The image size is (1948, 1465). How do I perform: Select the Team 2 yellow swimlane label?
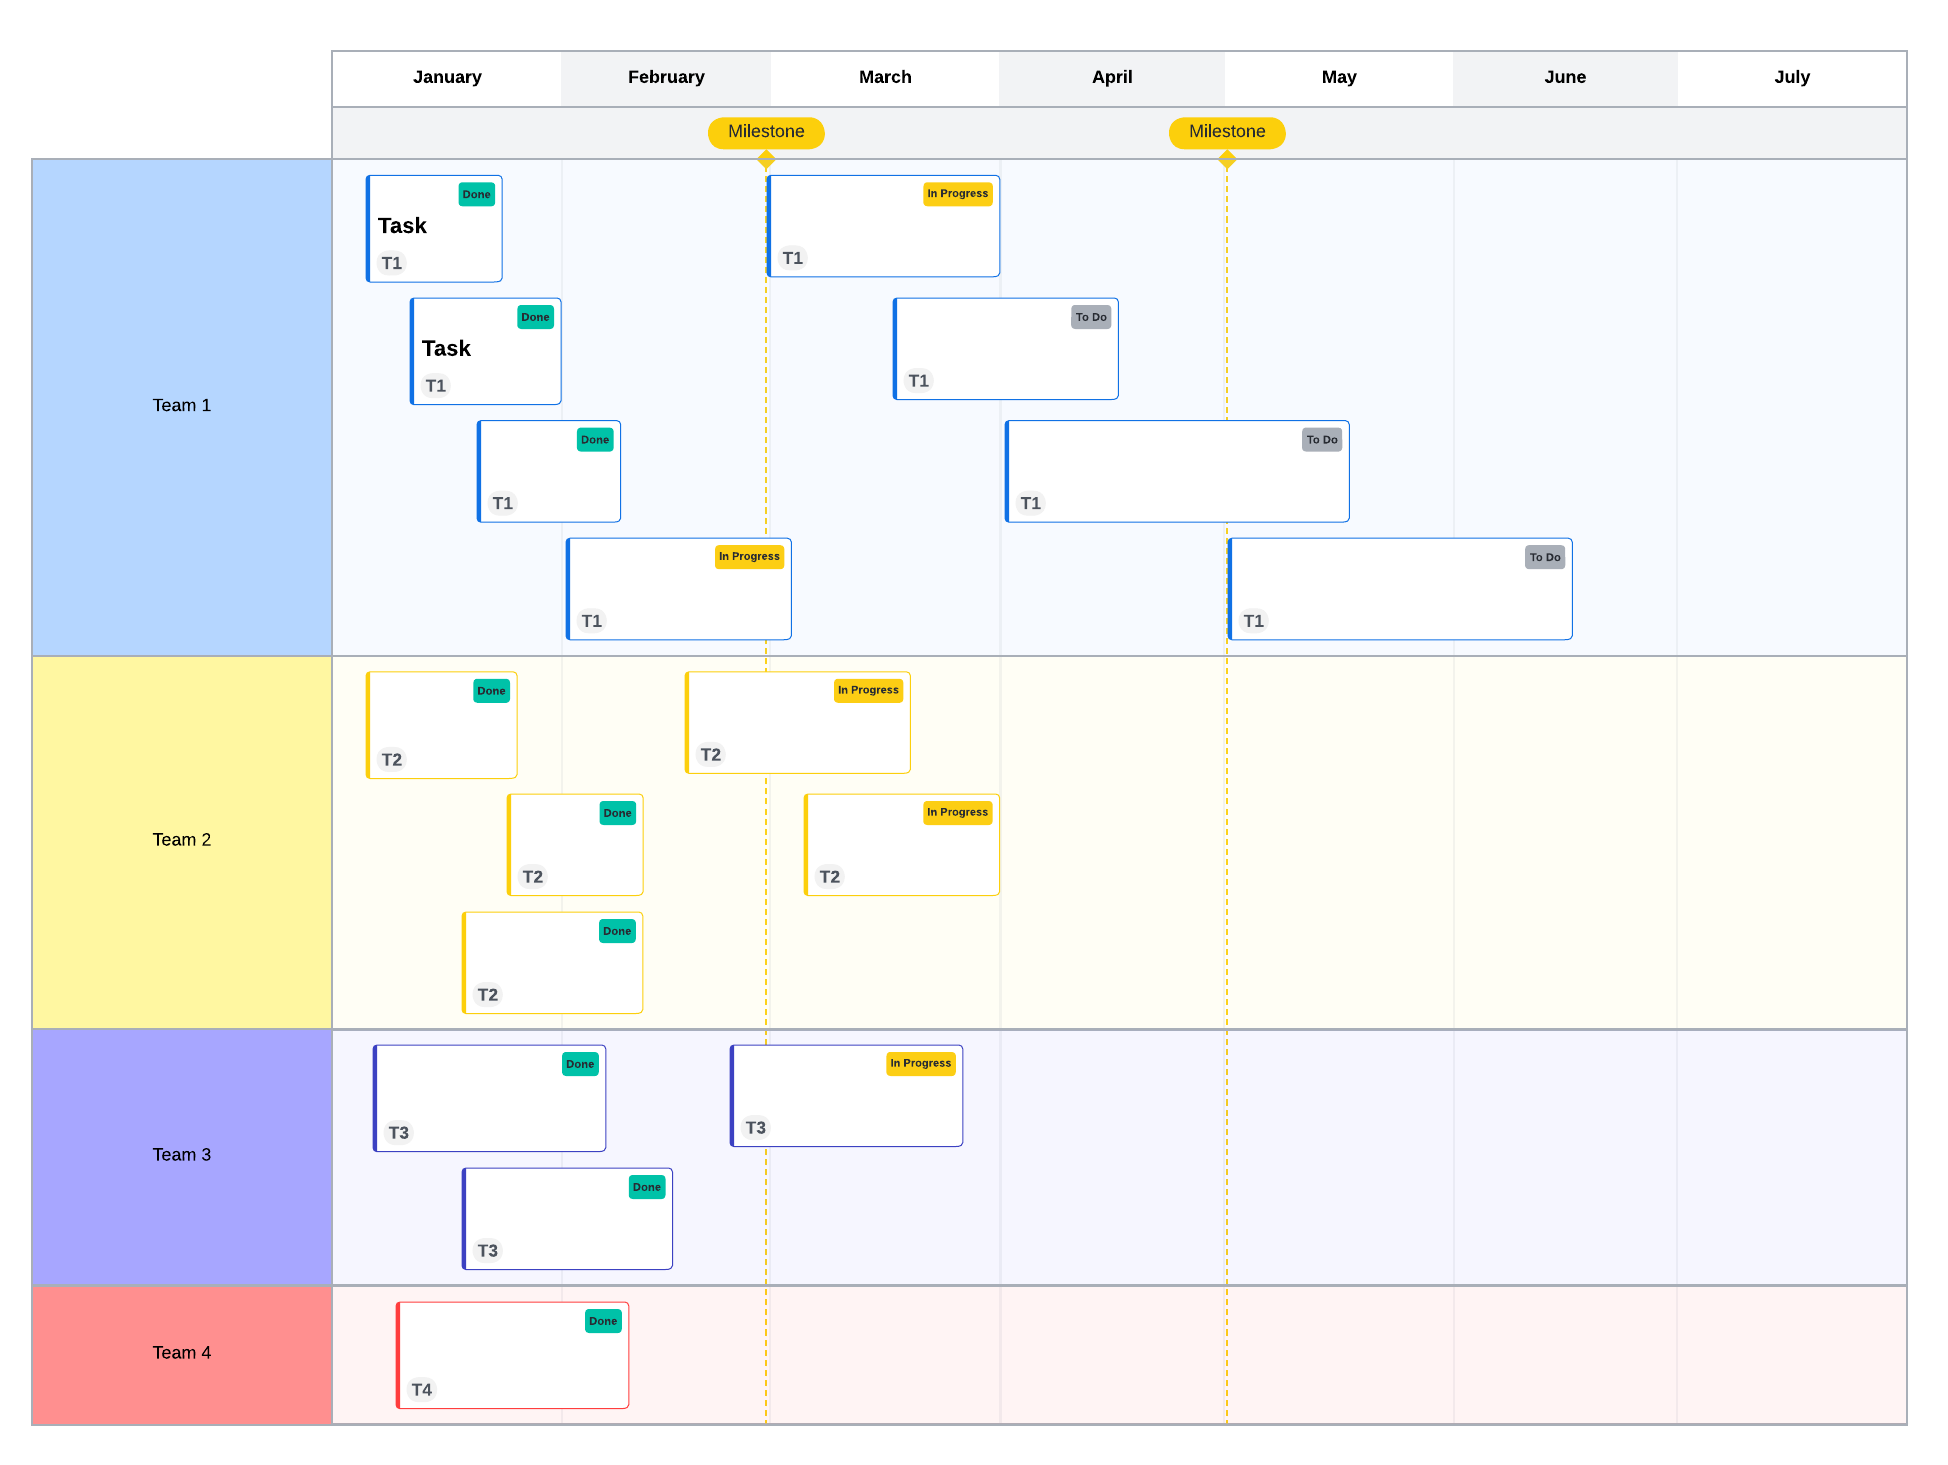pyautogui.click(x=182, y=840)
